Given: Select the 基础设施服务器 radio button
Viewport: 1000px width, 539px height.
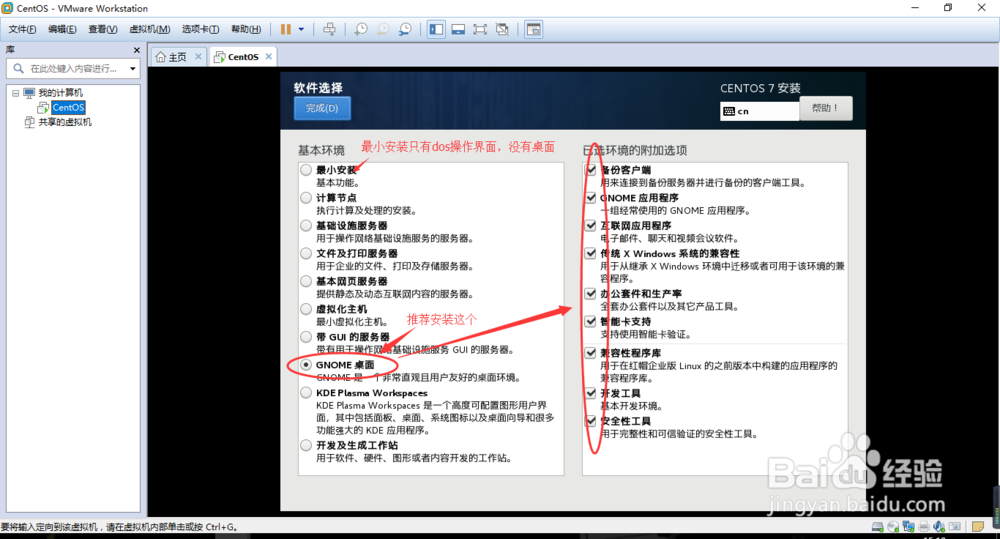Looking at the screenshot, I should (x=306, y=225).
